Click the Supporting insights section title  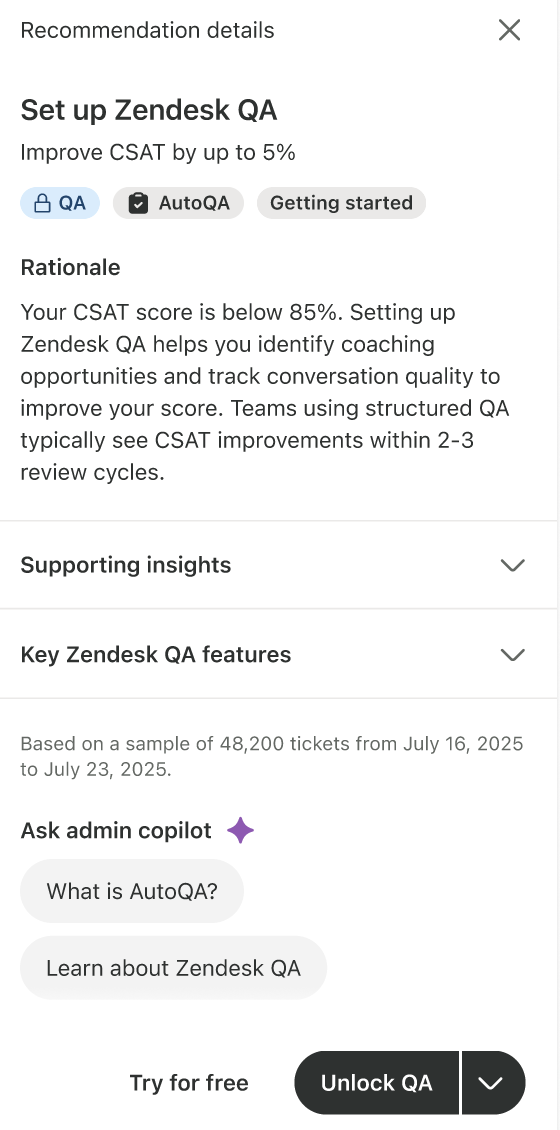tap(125, 565)
